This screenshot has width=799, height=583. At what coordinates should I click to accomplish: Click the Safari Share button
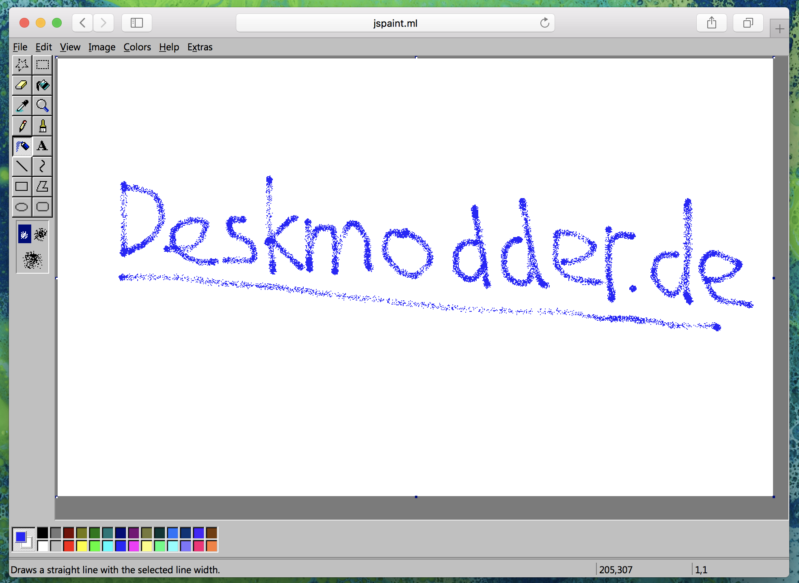(711, 22)
